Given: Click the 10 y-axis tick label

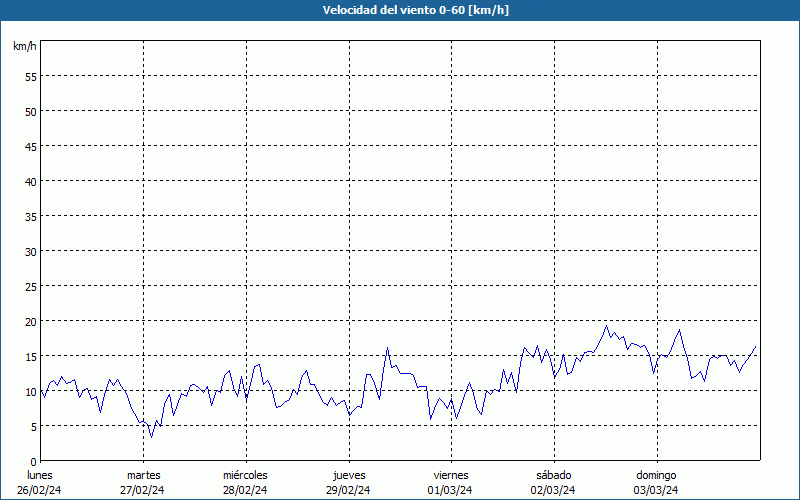Looking at the screenshot, I should tap(31, 391).
